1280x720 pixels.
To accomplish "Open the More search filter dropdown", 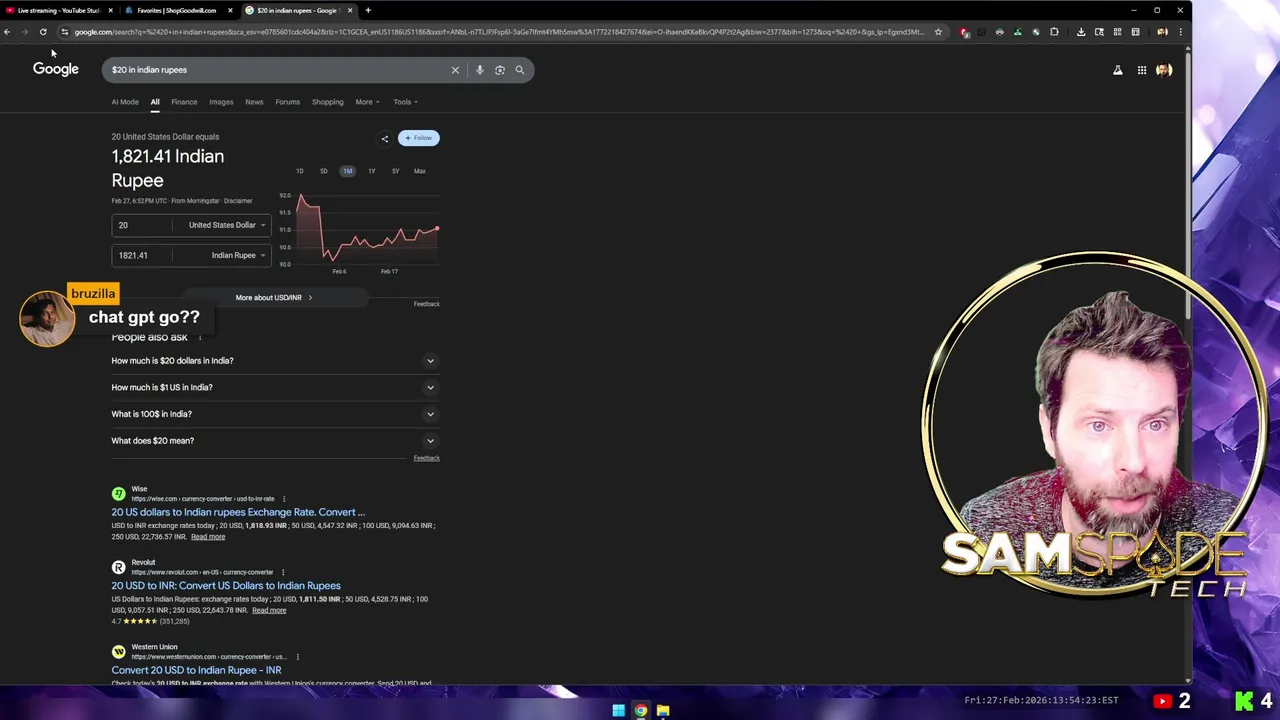I will click(367, 102).
